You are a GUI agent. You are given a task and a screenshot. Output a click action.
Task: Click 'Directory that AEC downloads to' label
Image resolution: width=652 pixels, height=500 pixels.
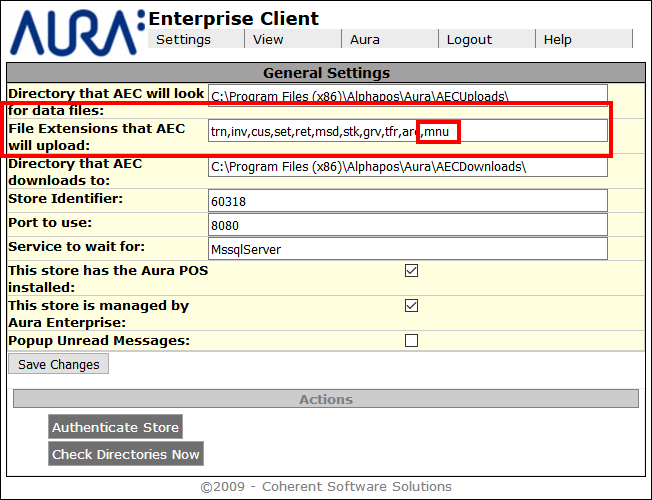tap(75, 172)
